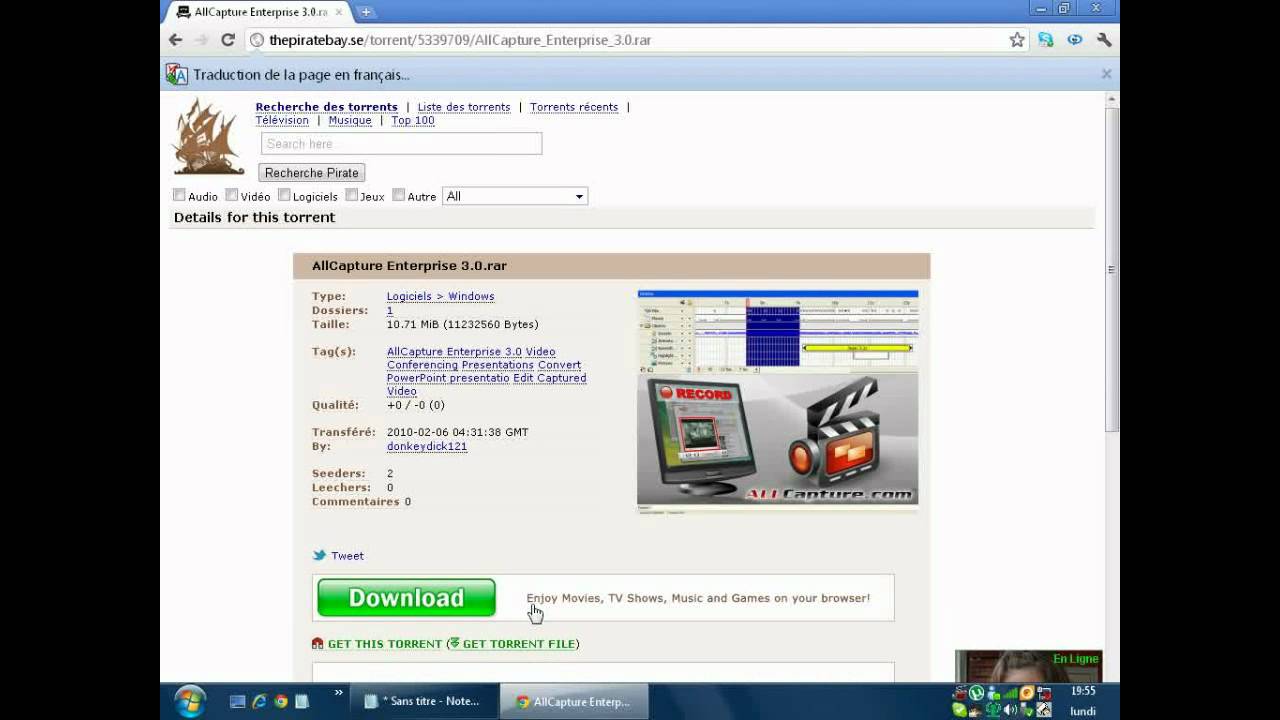Image resolution: width=1280 pixels, height=720 pixels.
Task: Click the volume speaker tray icon
Action: [1010, 710]
